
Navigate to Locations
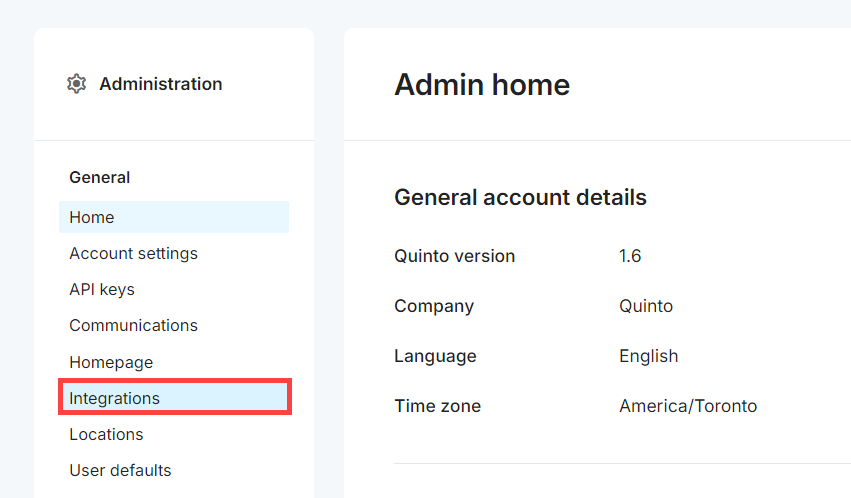[x=106, y=434]
